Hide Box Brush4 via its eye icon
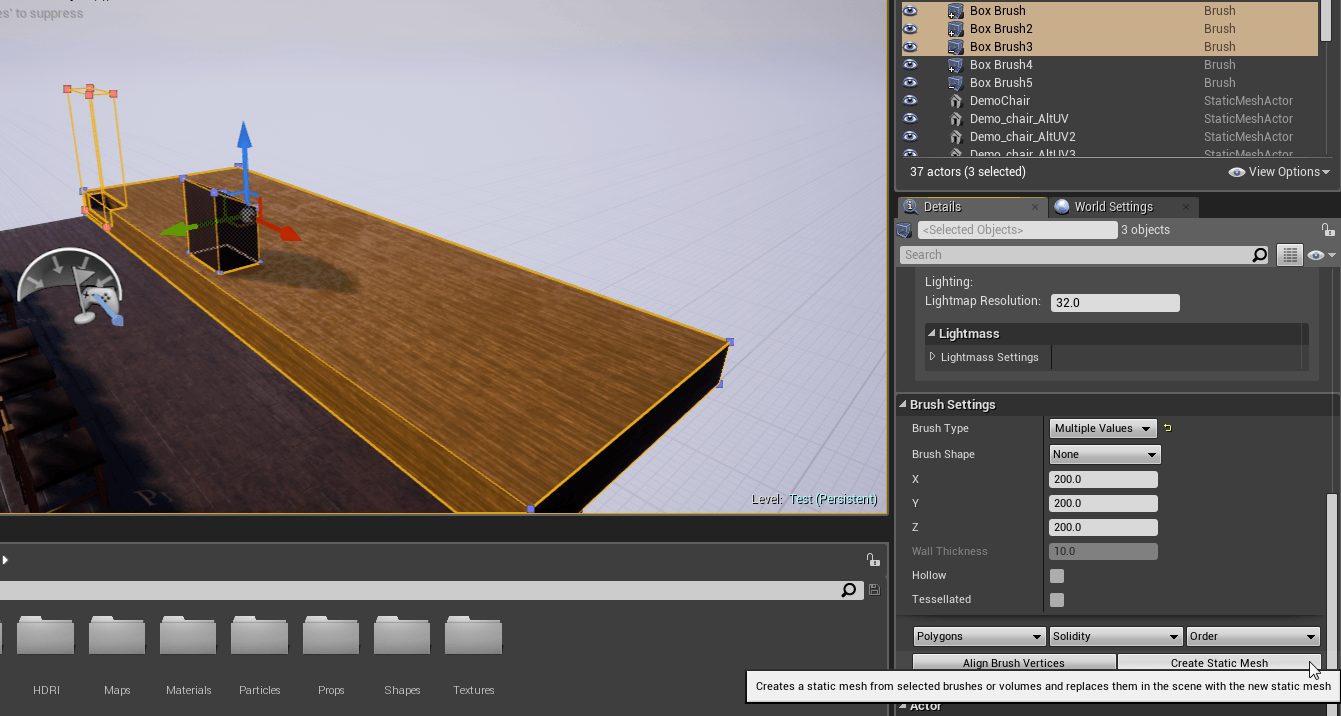This screenshot has height=716, width=1341. (910, 65)
